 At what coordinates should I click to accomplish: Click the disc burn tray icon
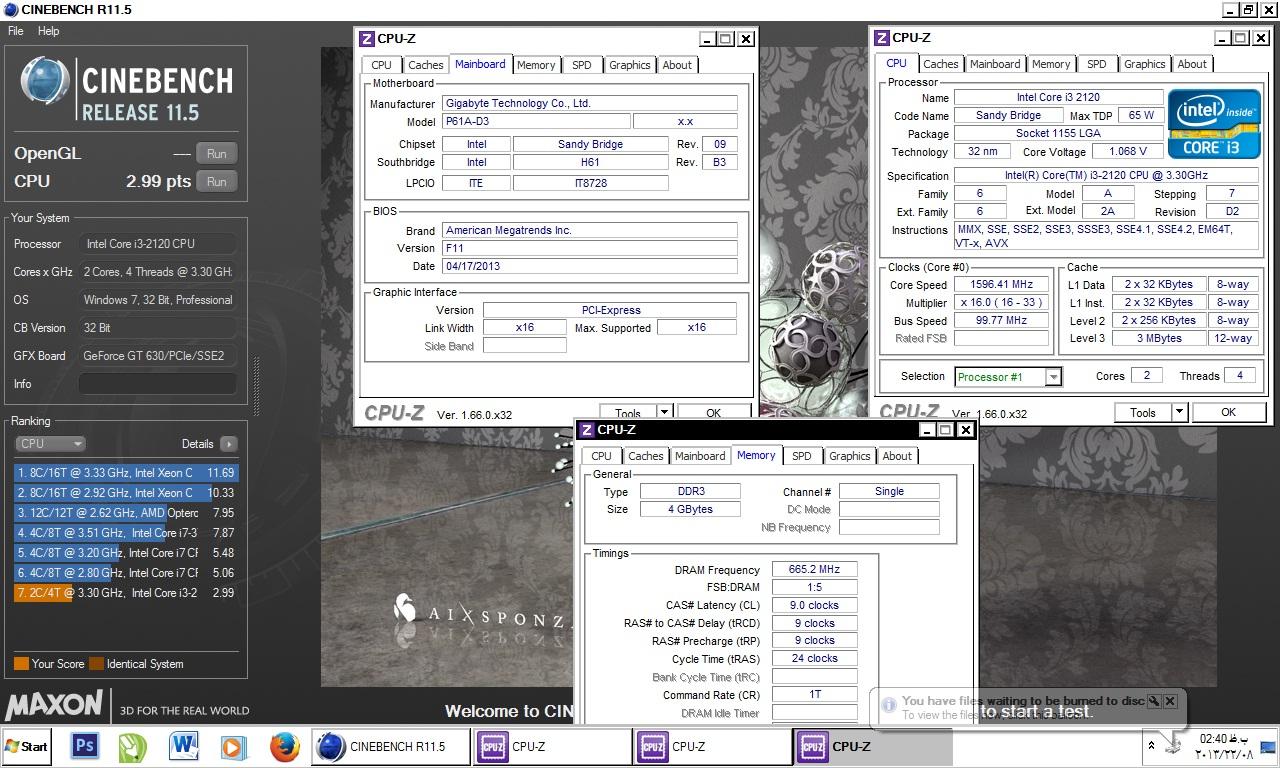click(1174, 746)
